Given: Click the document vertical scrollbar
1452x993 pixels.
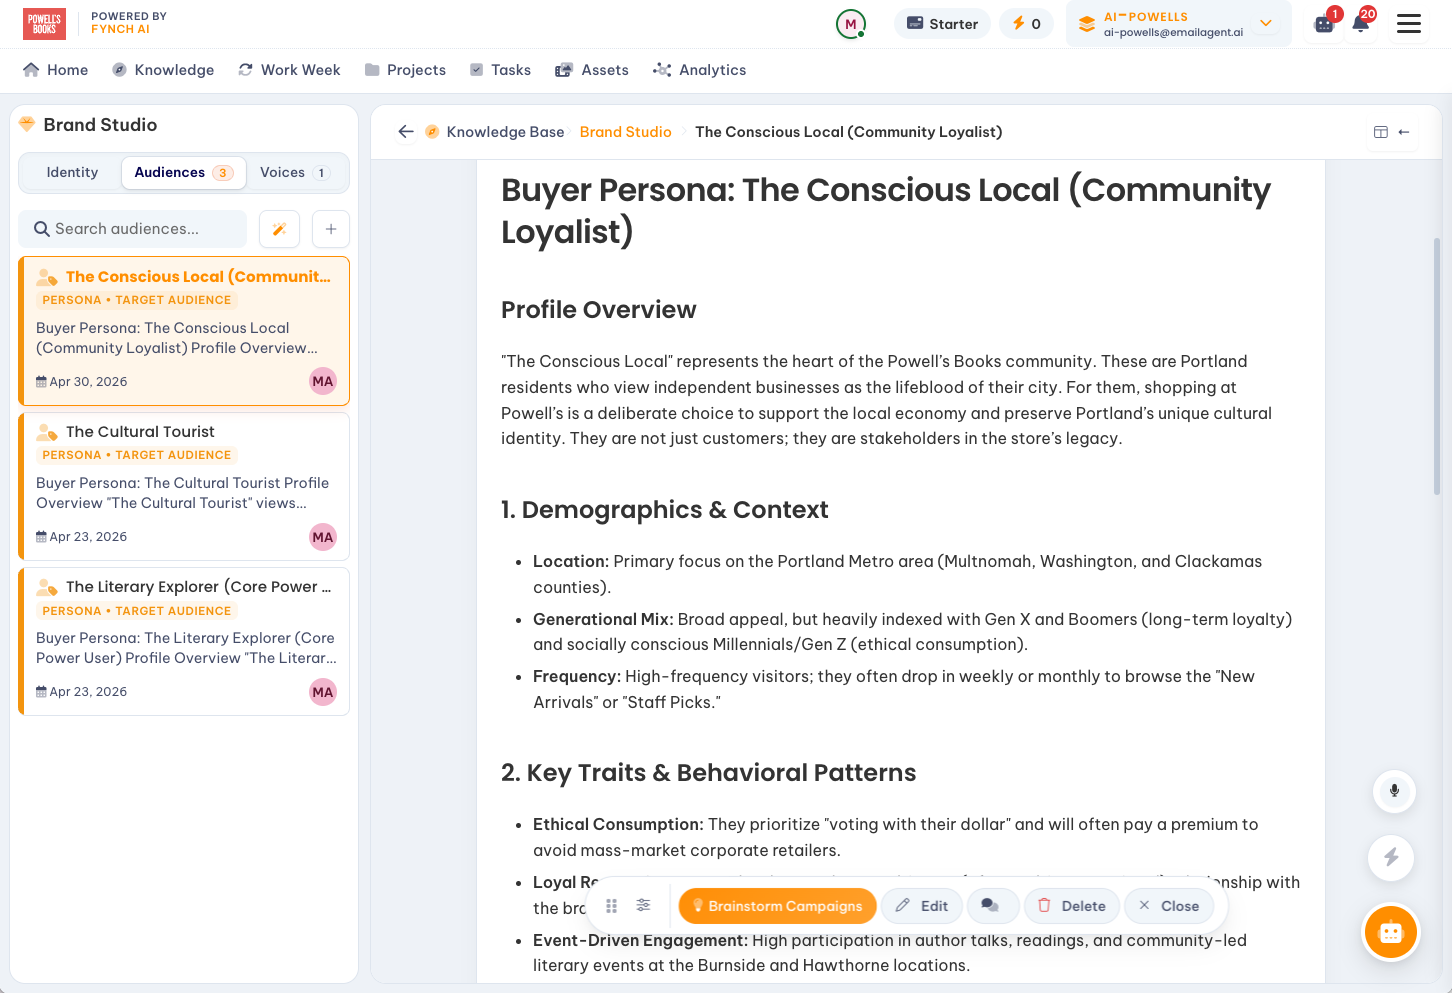Looking at the screenshot, I should (1437, 365).
